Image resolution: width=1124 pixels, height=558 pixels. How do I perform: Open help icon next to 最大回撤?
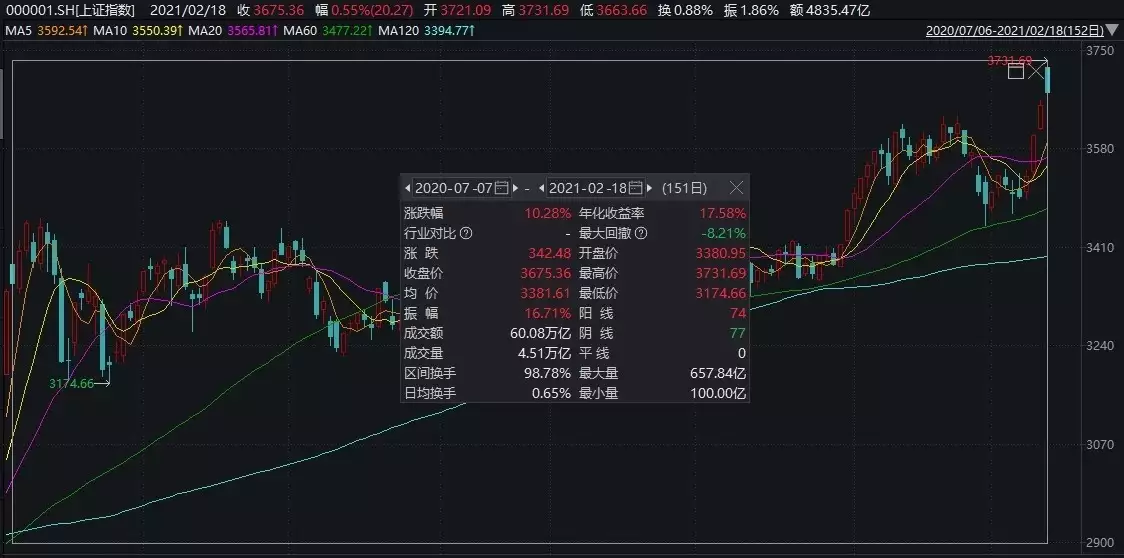point(641,233)
